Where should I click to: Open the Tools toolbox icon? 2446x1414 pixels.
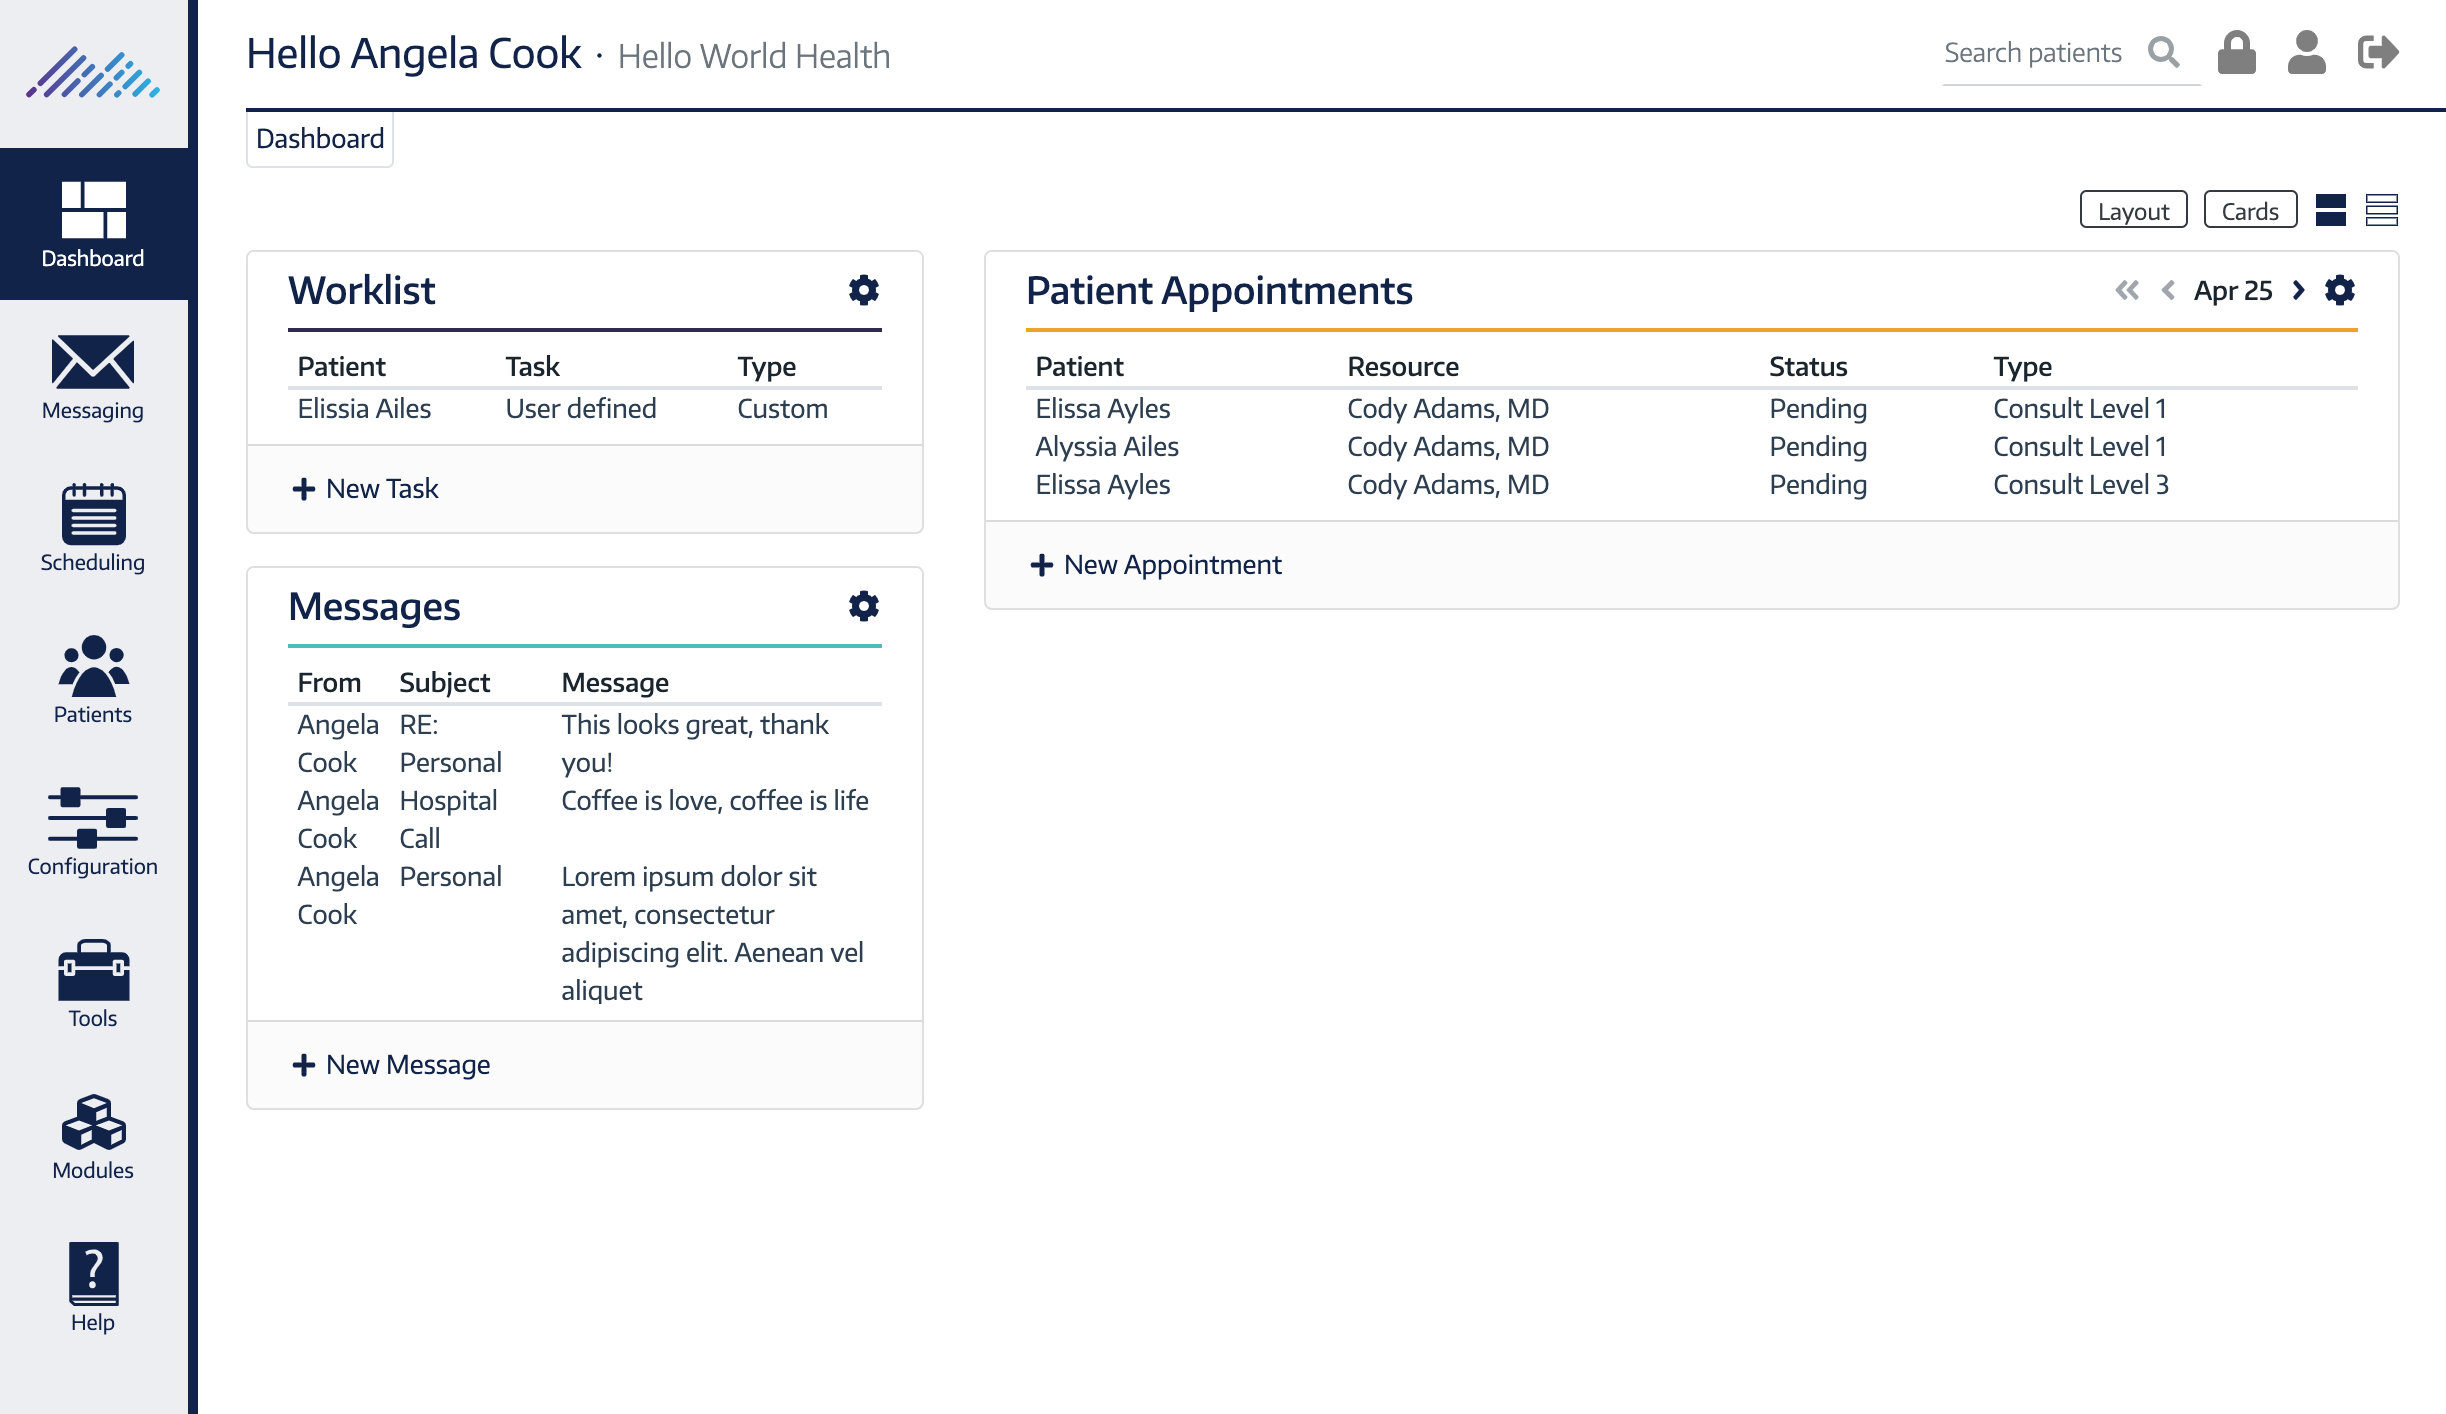click(x=93, y=970)
